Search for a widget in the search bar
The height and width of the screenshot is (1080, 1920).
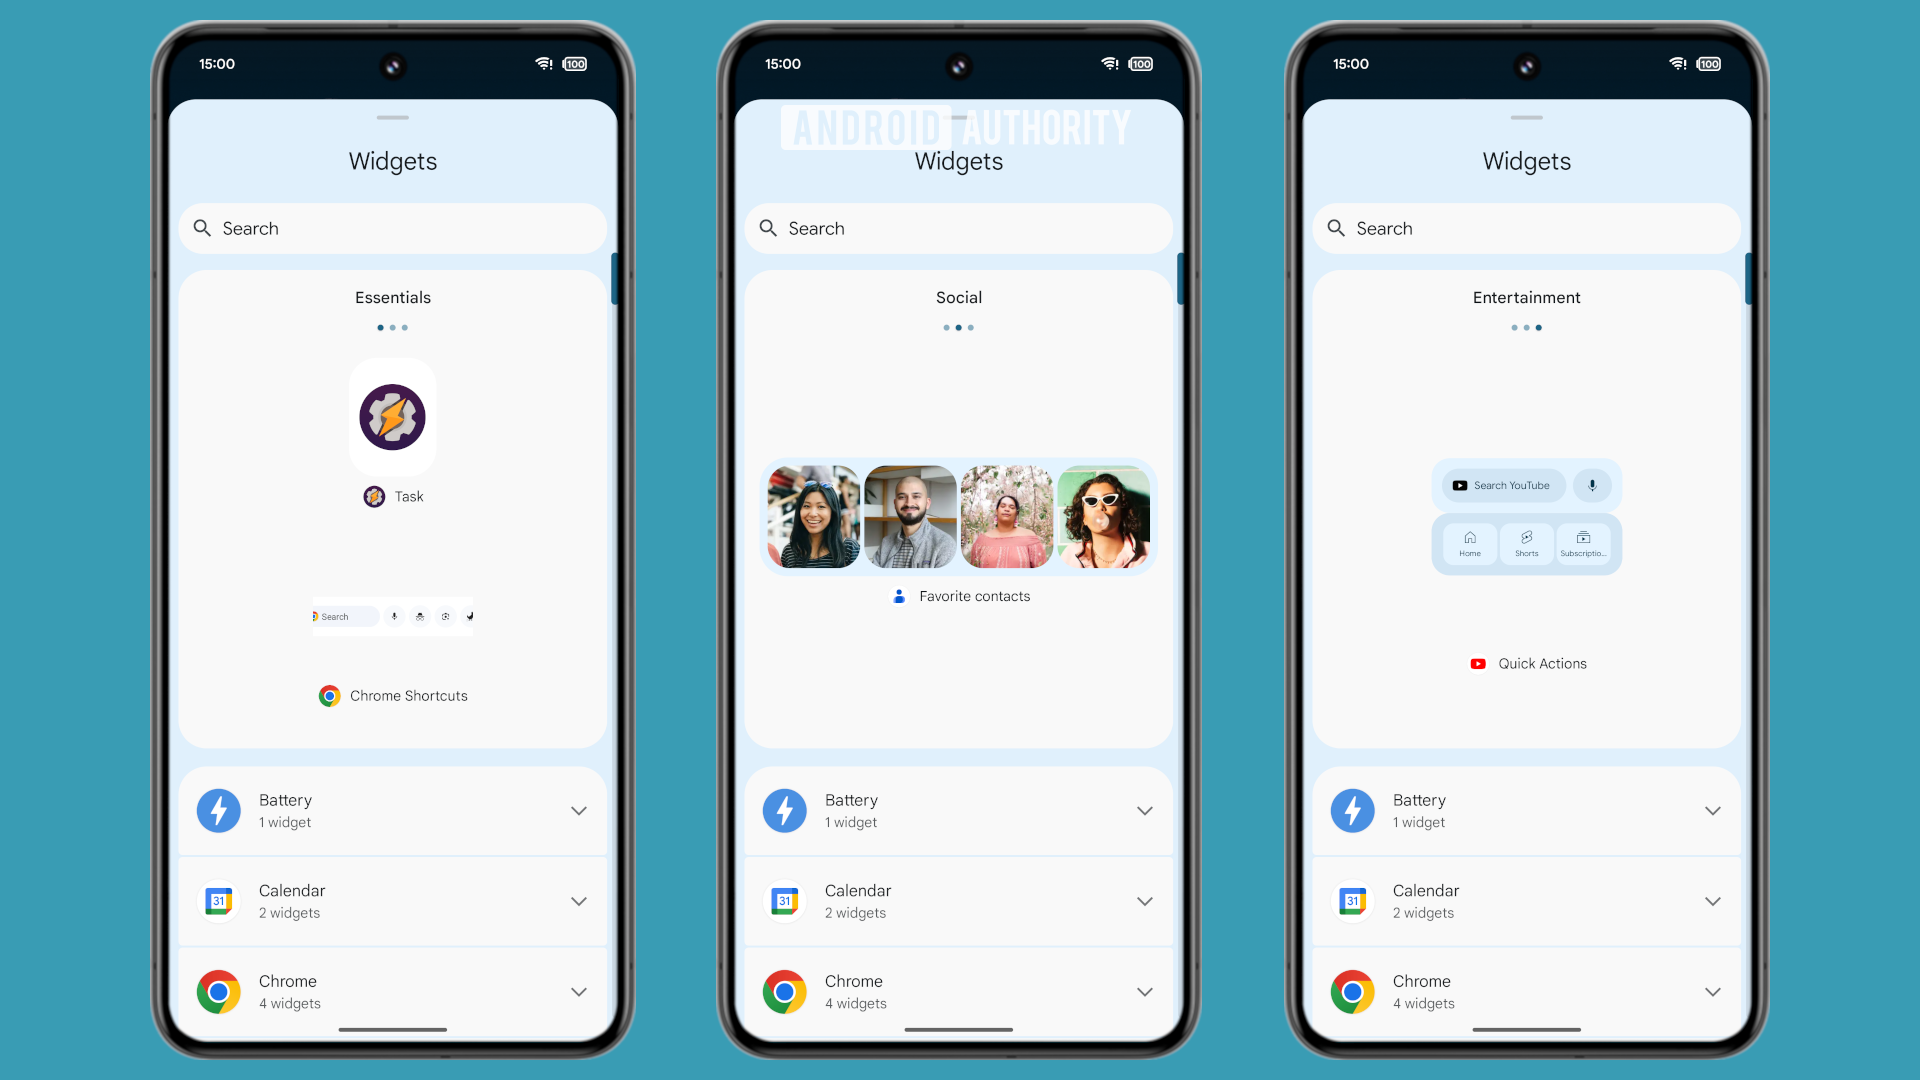tap(392, 227)
